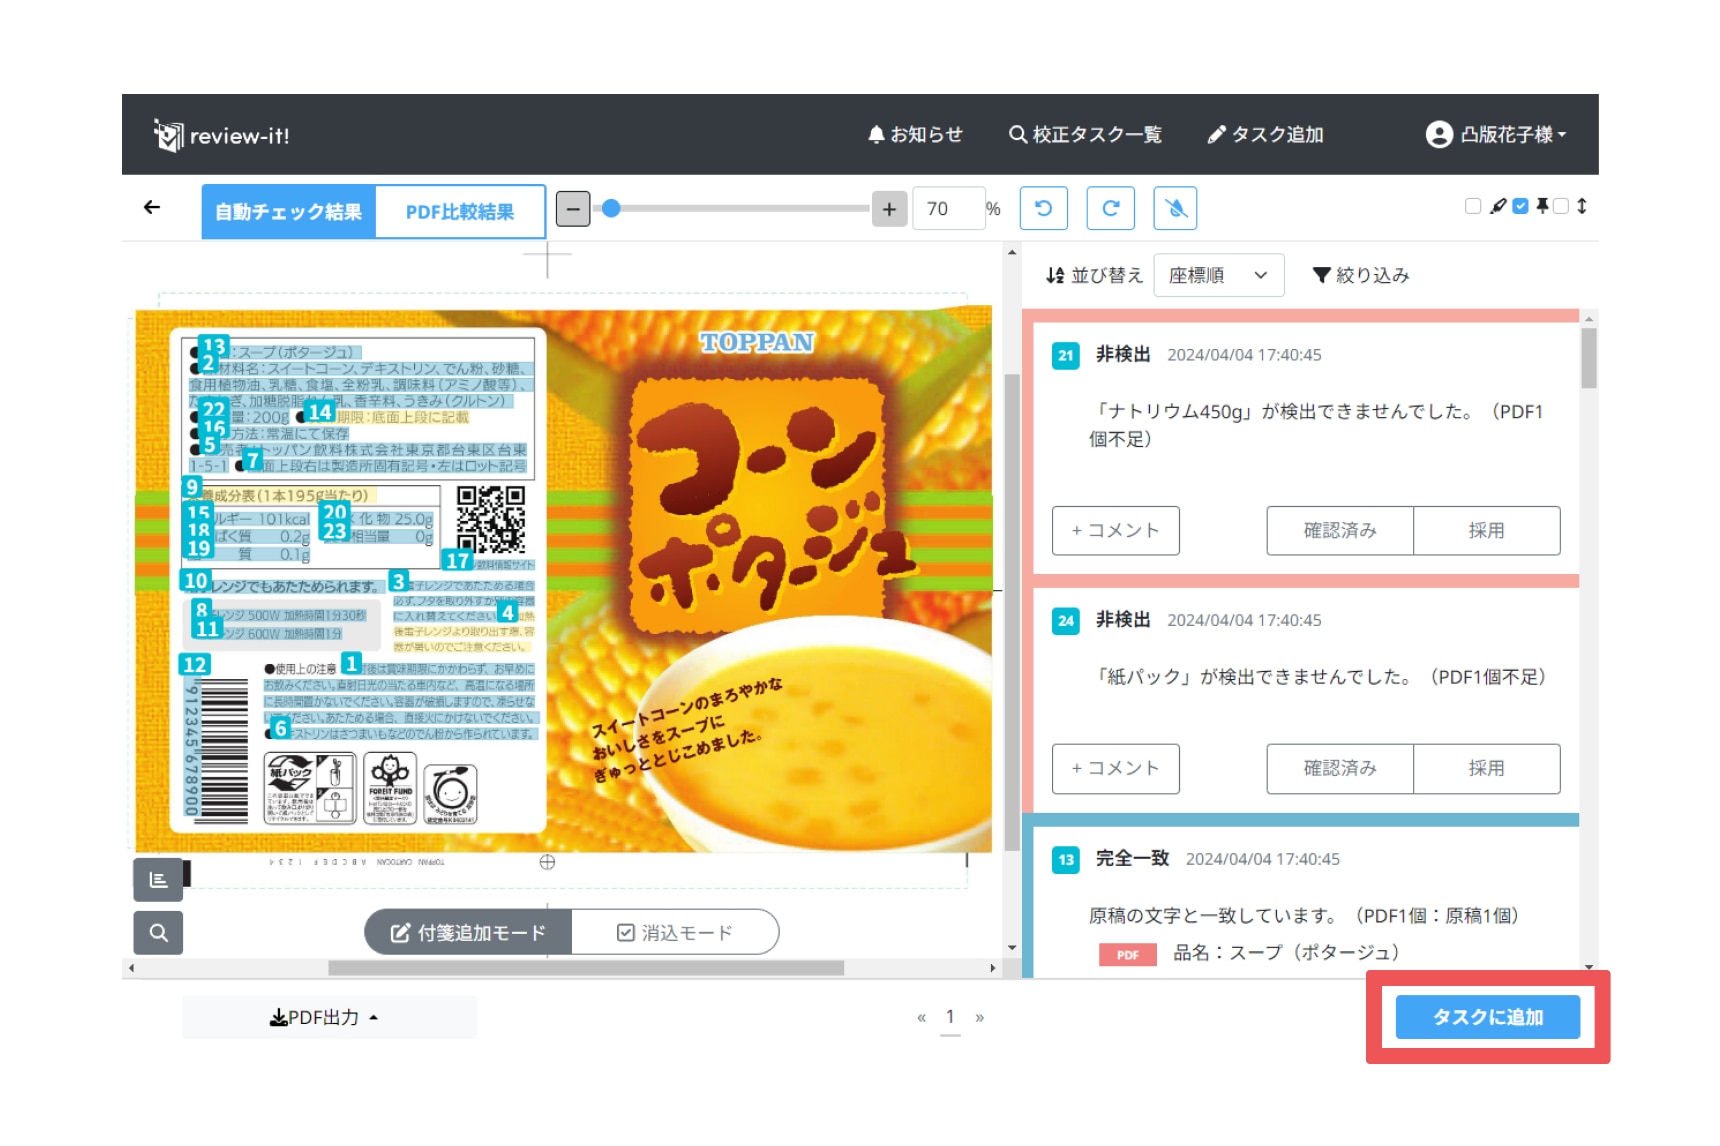Check the up-down arrow checkbox
Image resolution: width=1720 pixels, height=1146 pixels.
1560,206
